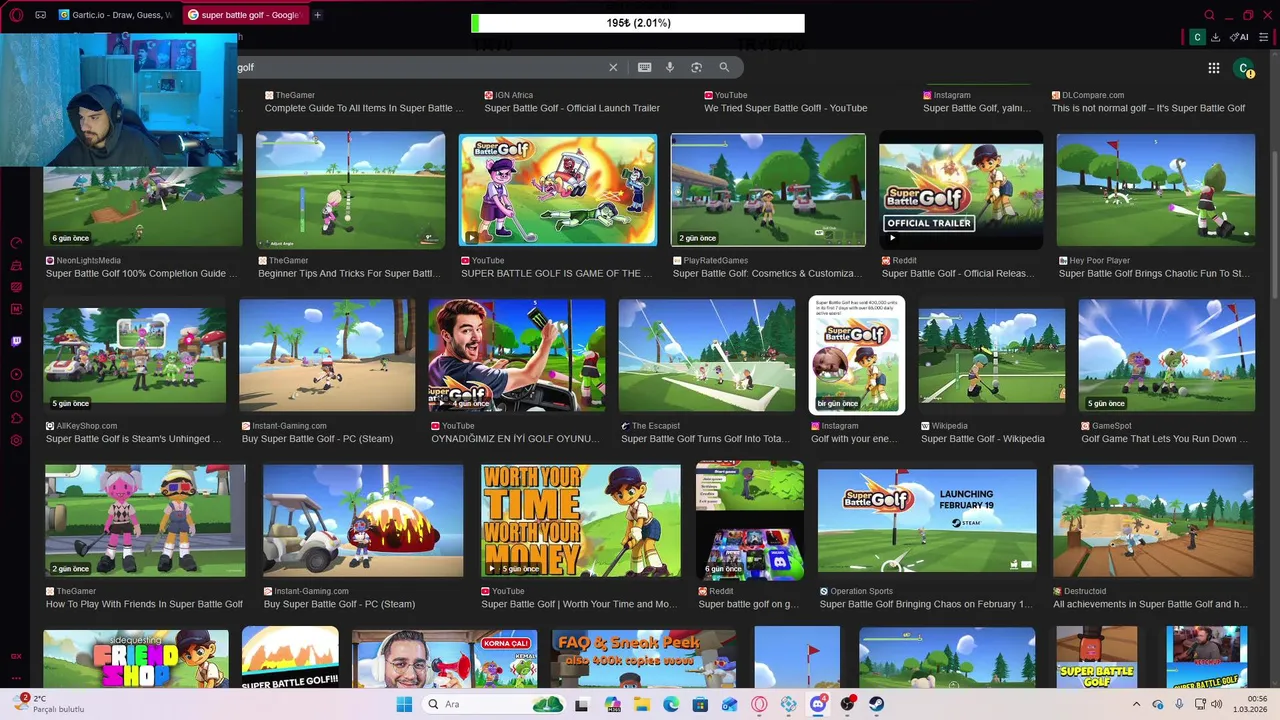The image size is (1280, 720).
Task: Open the green C profile extension icon
Action: [x=1197, y=37]
